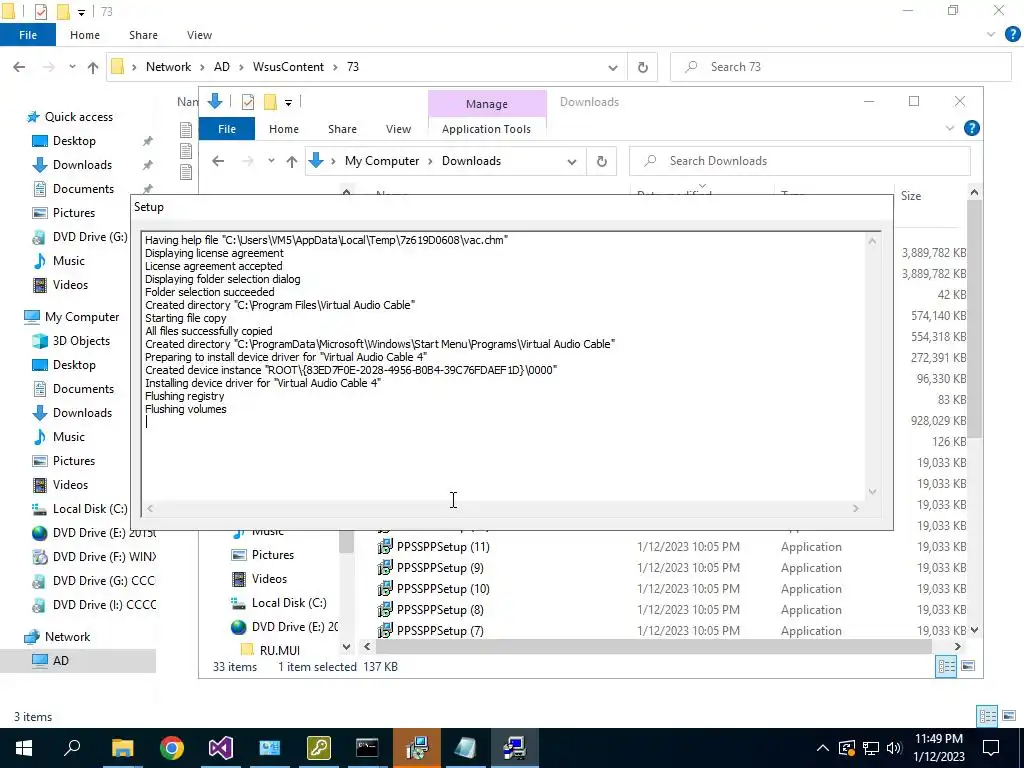This screenshot has width=1024, height=768.
Task: Click the Search 73 box
Action: coord(840,67)
